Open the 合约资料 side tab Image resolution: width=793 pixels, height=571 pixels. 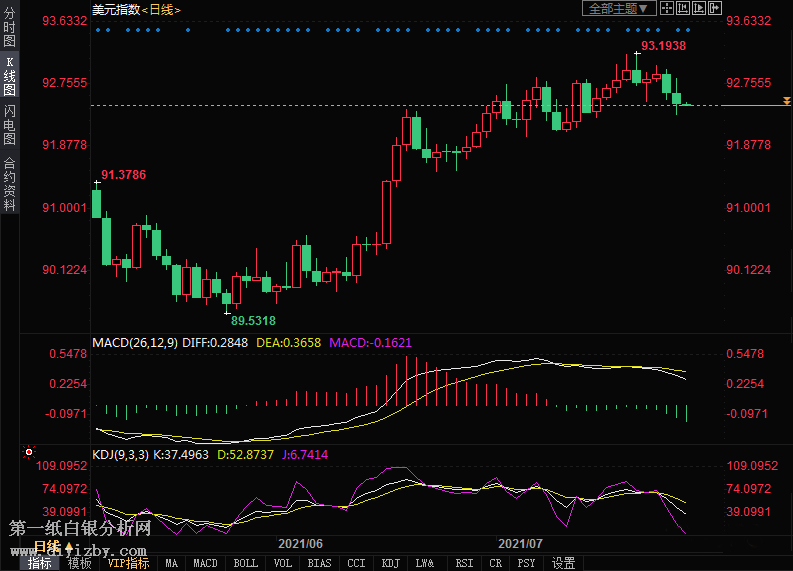coord(9,184)
